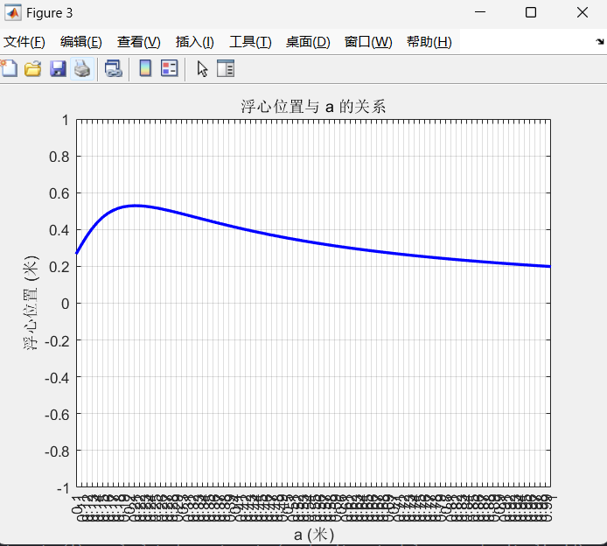The image size is (607, 546).
Task: Expand the 查看(V) menu
Action: (x=138, y=42)
